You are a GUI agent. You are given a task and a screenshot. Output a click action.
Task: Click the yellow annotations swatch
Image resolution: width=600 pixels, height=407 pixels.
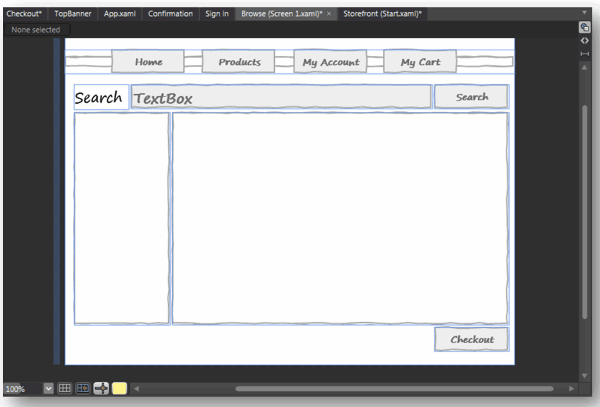pyautogui.click(x=119, y=388)
